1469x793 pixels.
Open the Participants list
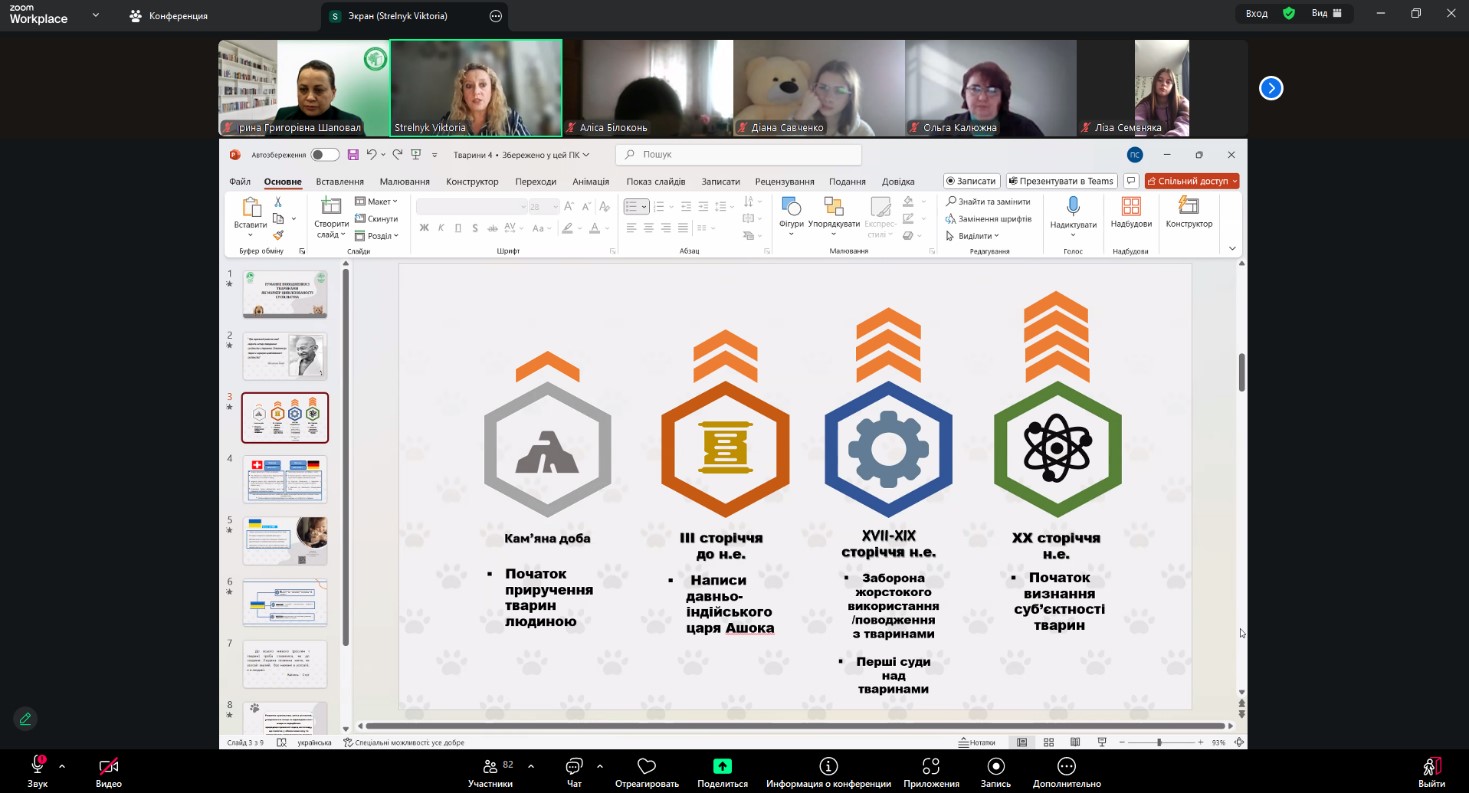(490, 767)
